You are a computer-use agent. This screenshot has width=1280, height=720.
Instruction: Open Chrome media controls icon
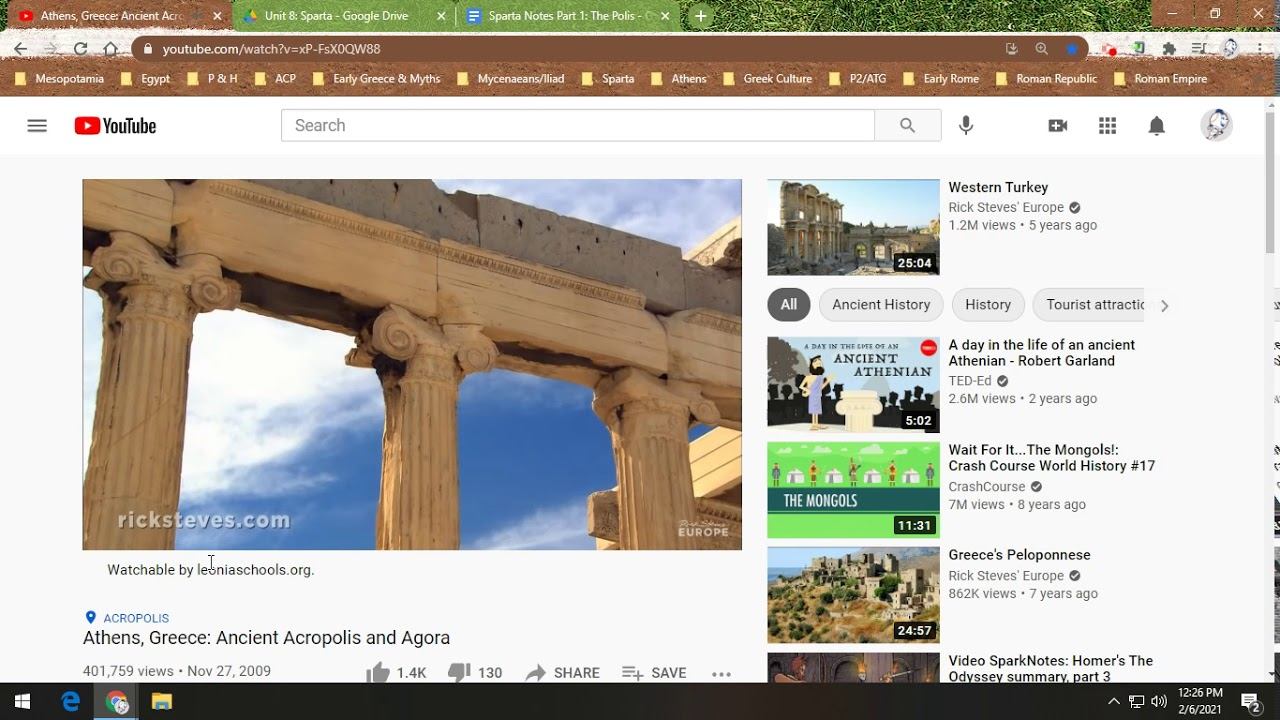(x=1199, y=48)
